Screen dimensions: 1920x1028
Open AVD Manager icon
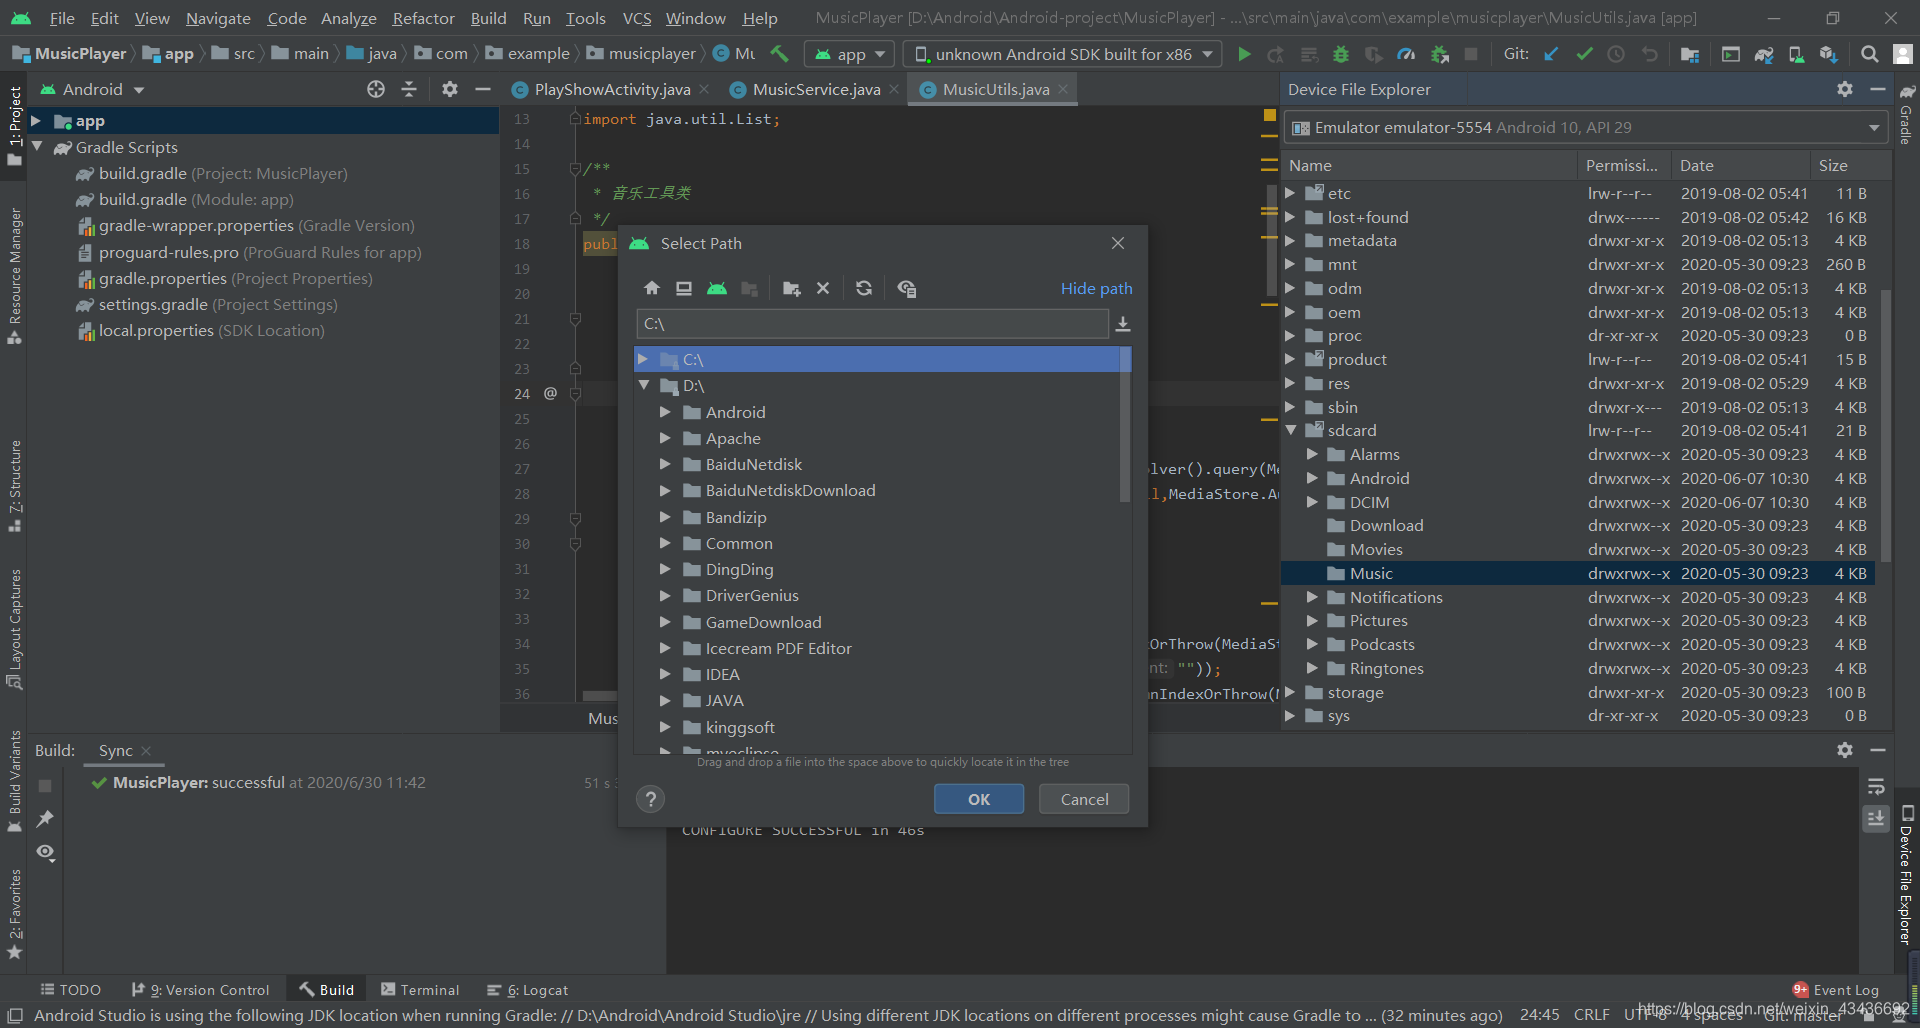(x=1796, y=54)
